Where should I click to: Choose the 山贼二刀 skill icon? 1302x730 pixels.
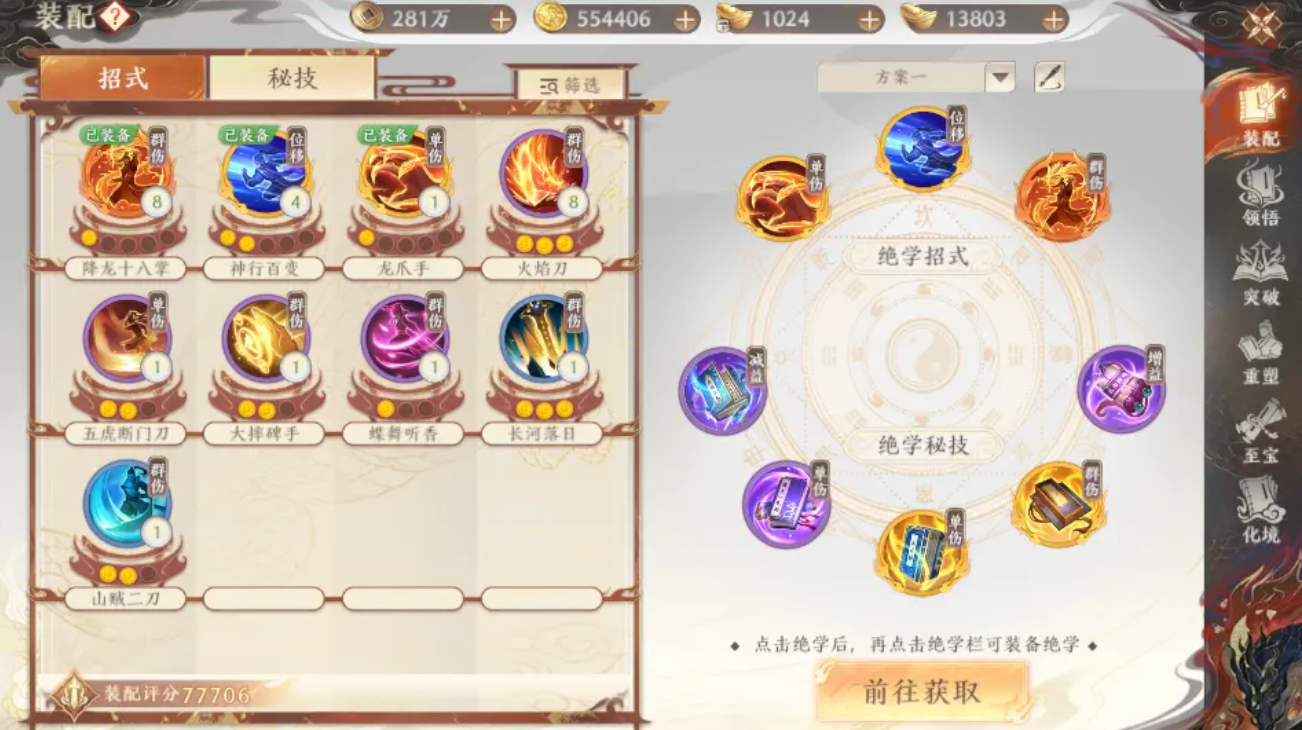pyautogui.click(x=127, y=504)
